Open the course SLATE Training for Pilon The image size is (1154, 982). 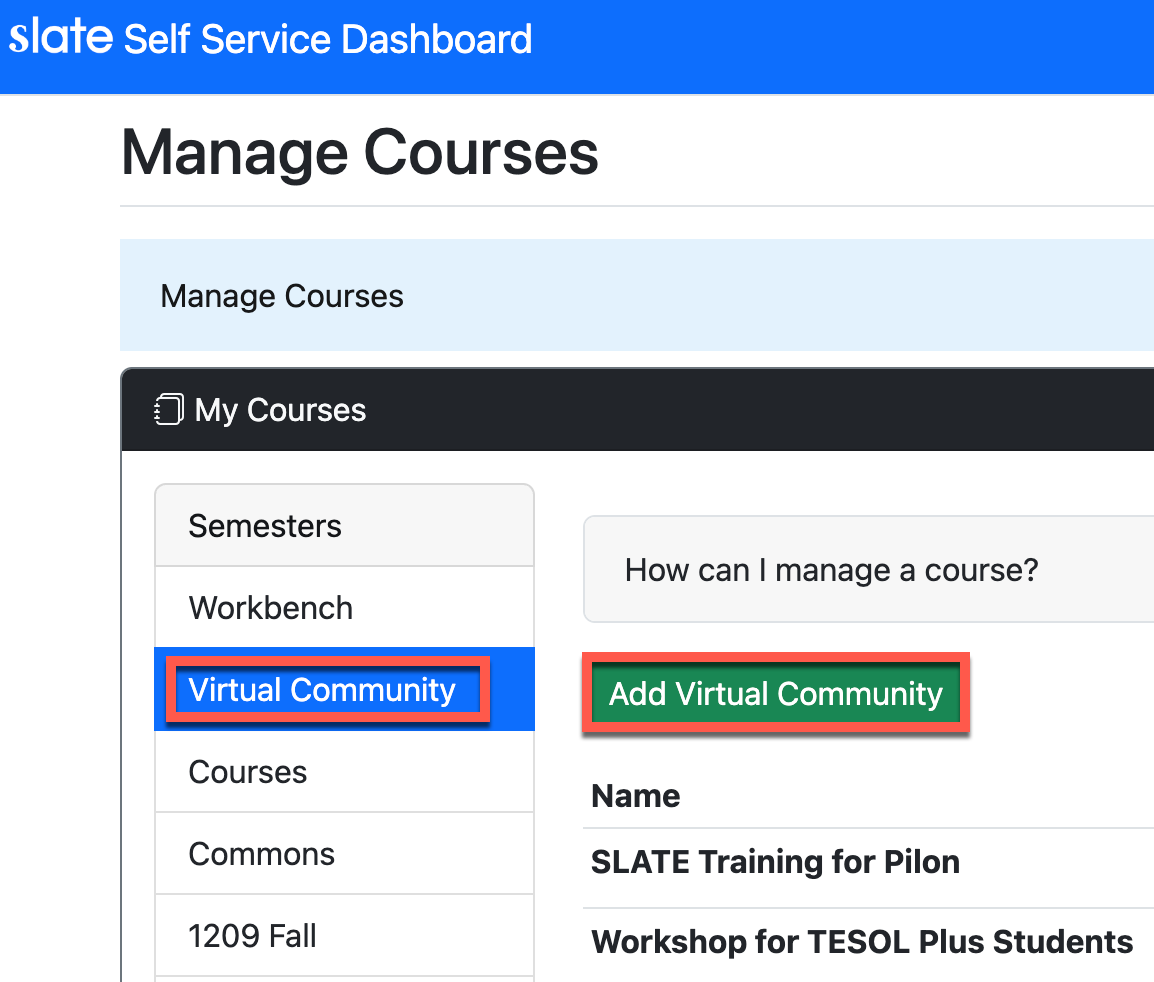tap(775, 861)
